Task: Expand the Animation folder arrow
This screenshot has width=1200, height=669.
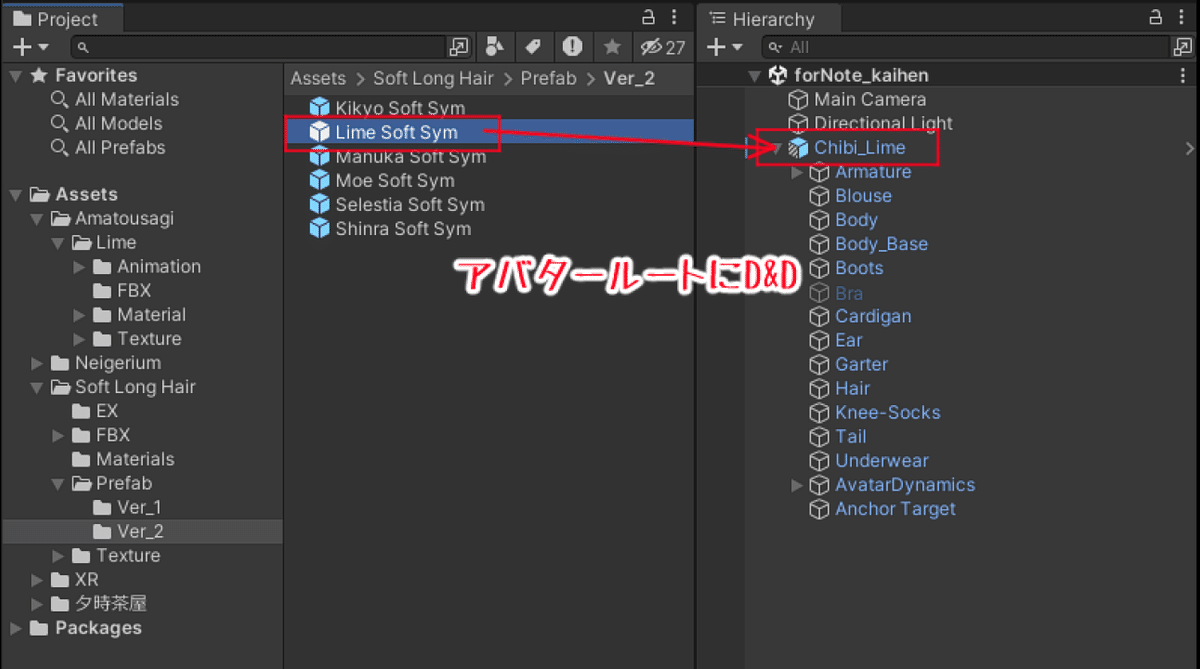Action: coord(79,267)
